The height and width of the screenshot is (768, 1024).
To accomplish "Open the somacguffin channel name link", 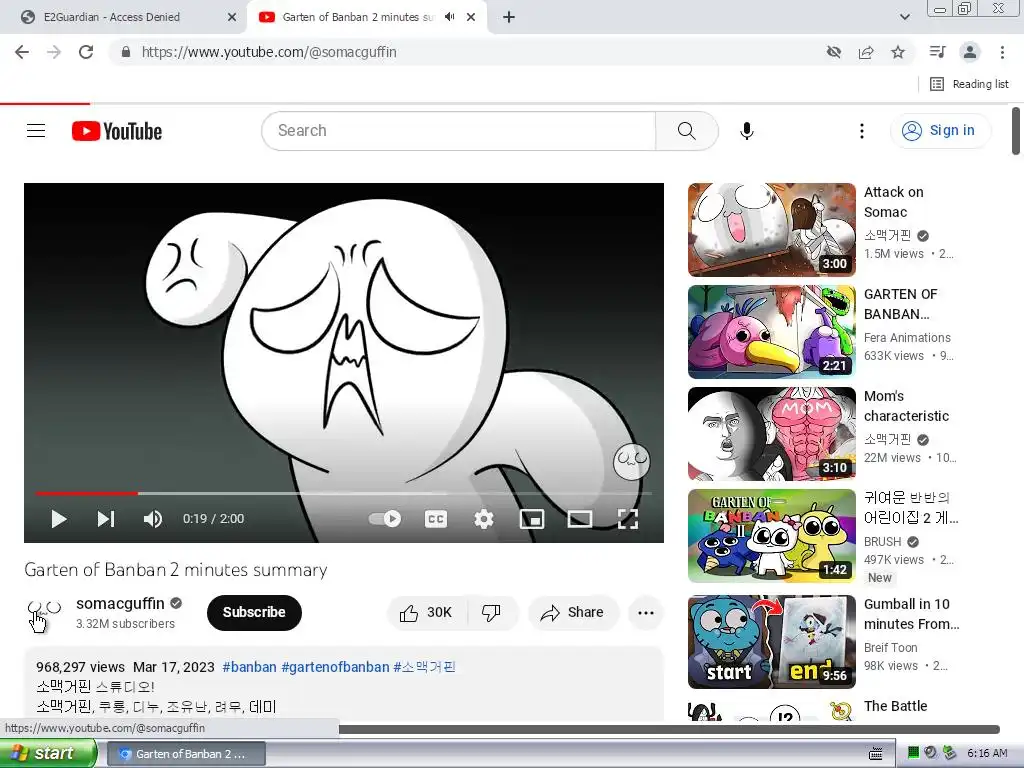I will click(x=120, y=603).
